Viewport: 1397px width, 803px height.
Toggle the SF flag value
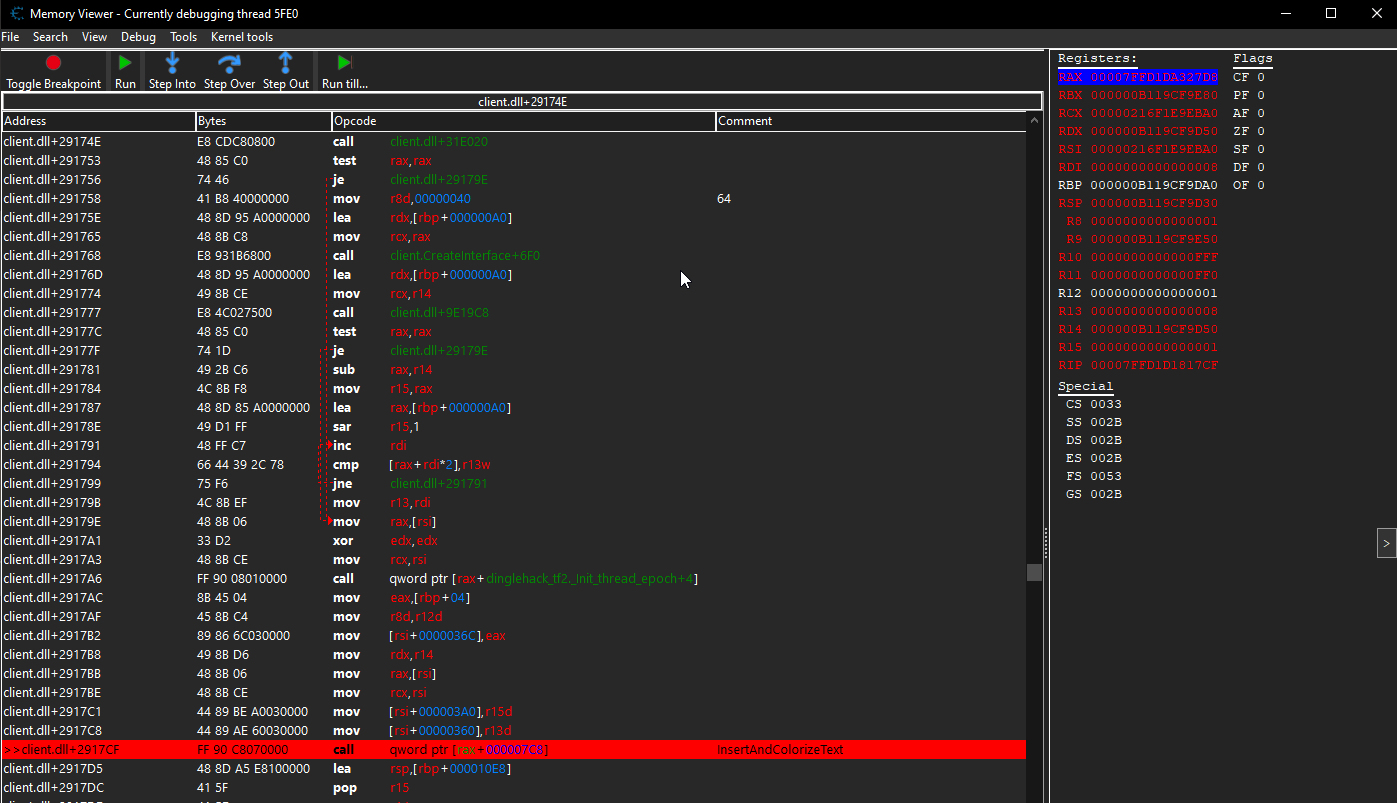[x=1249, y=149]
